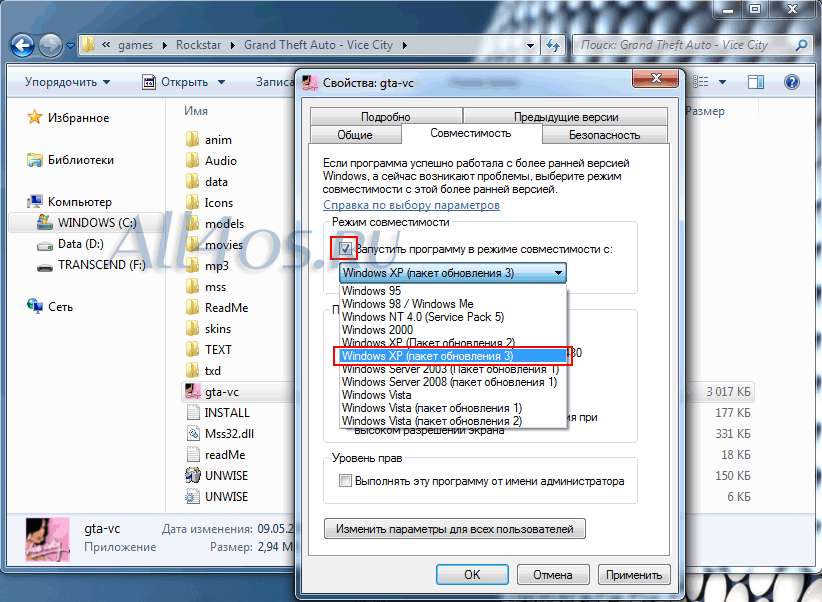Click Изменить параметры для всех пользователей button
The width and height of the screenshot is (822, 602).
pos(455,529)
